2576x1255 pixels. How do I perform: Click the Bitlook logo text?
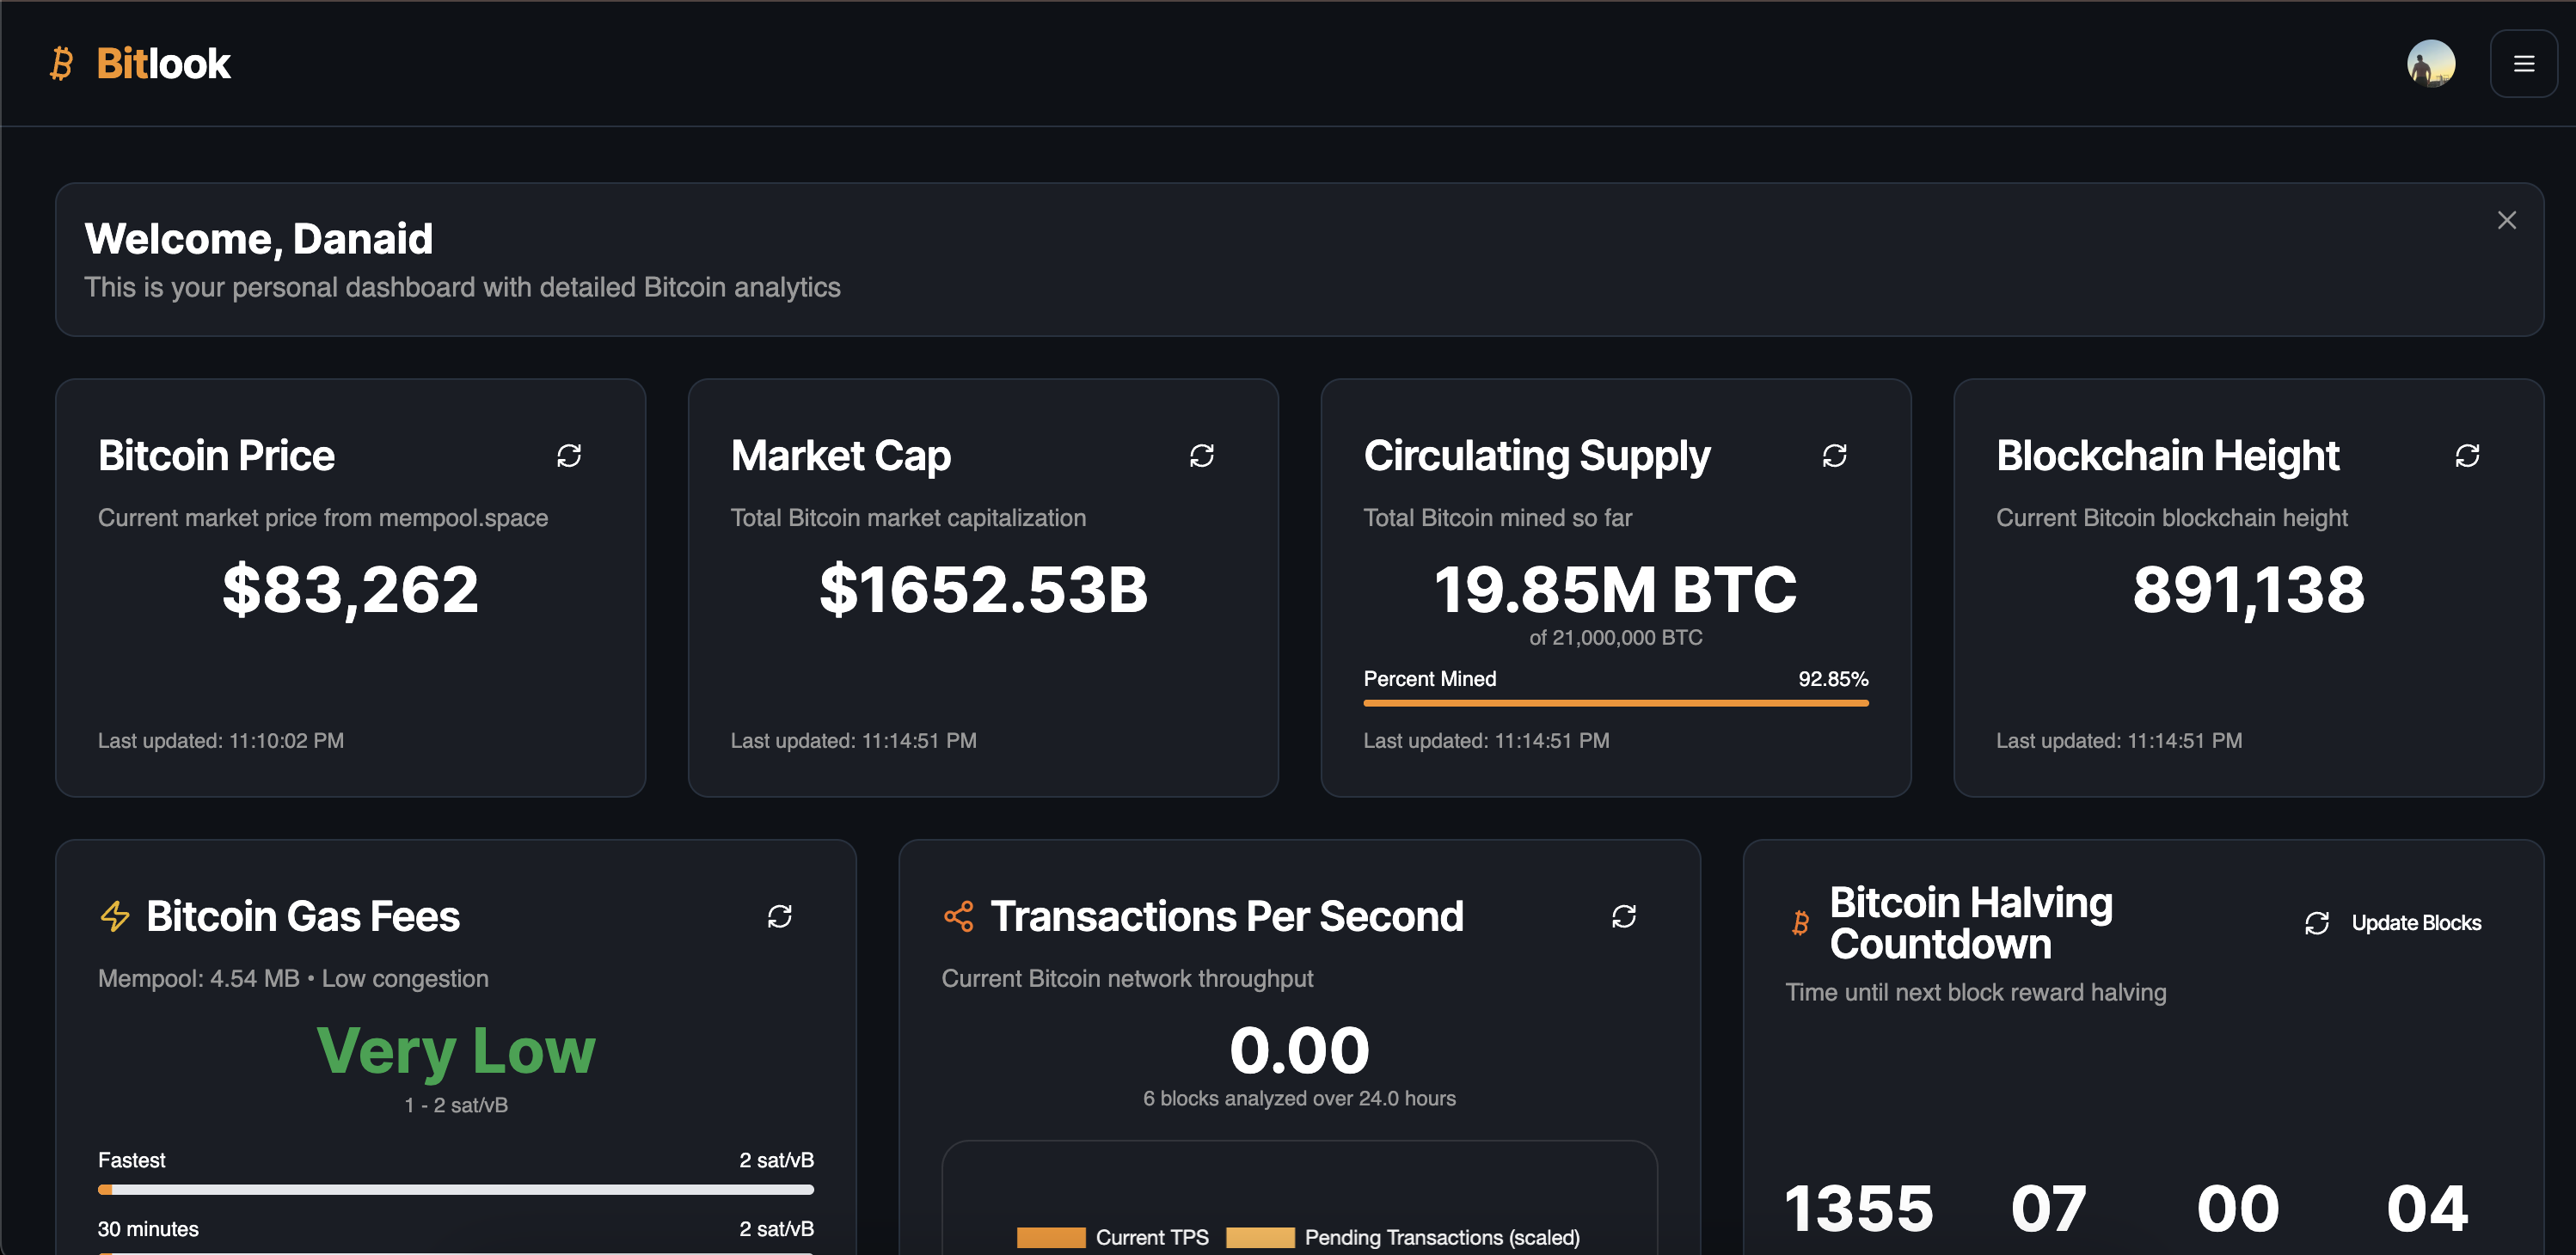[x=163, y=64]
